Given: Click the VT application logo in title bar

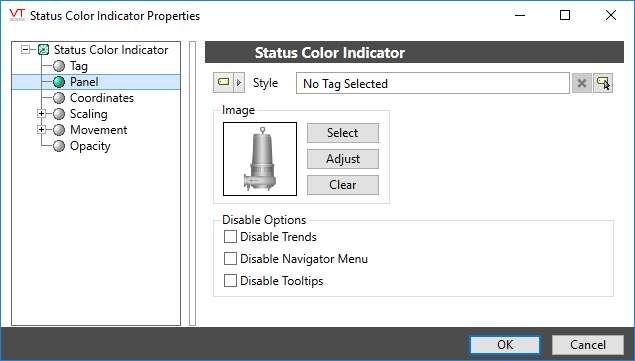Looking at the screenshot, I should pos(17,15).
